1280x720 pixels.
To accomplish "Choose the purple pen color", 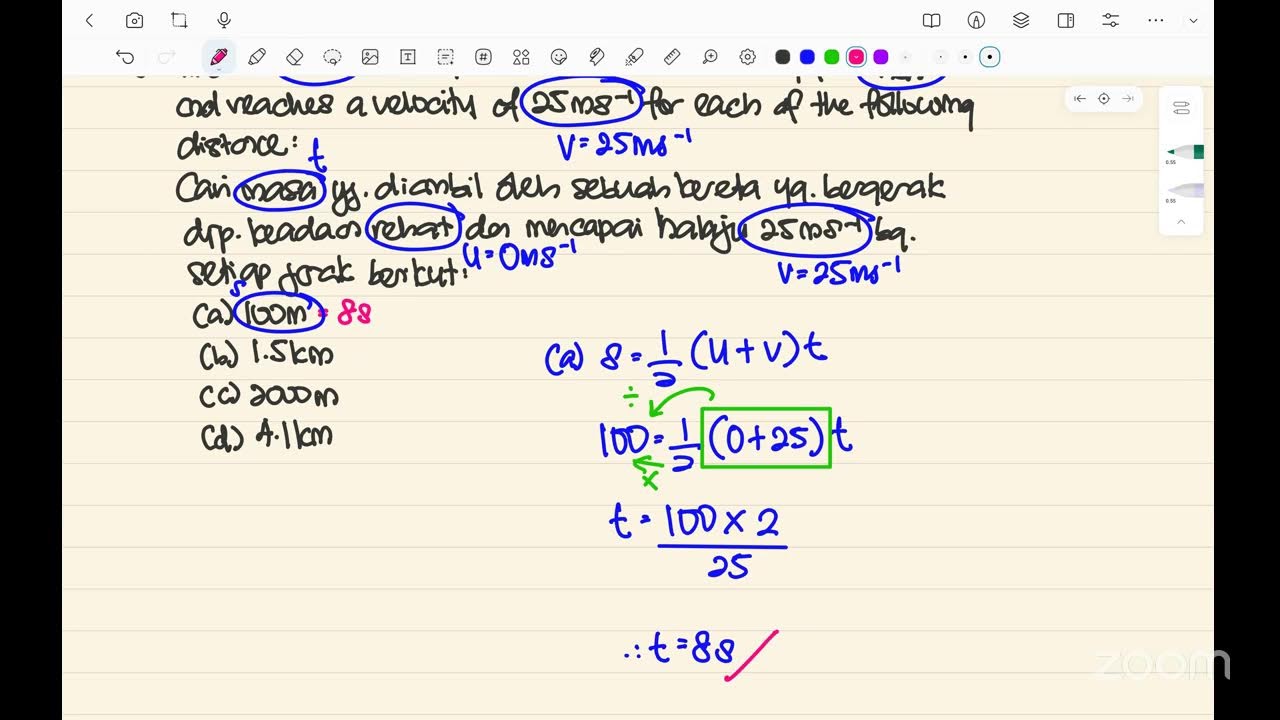I will coord(881,57).
